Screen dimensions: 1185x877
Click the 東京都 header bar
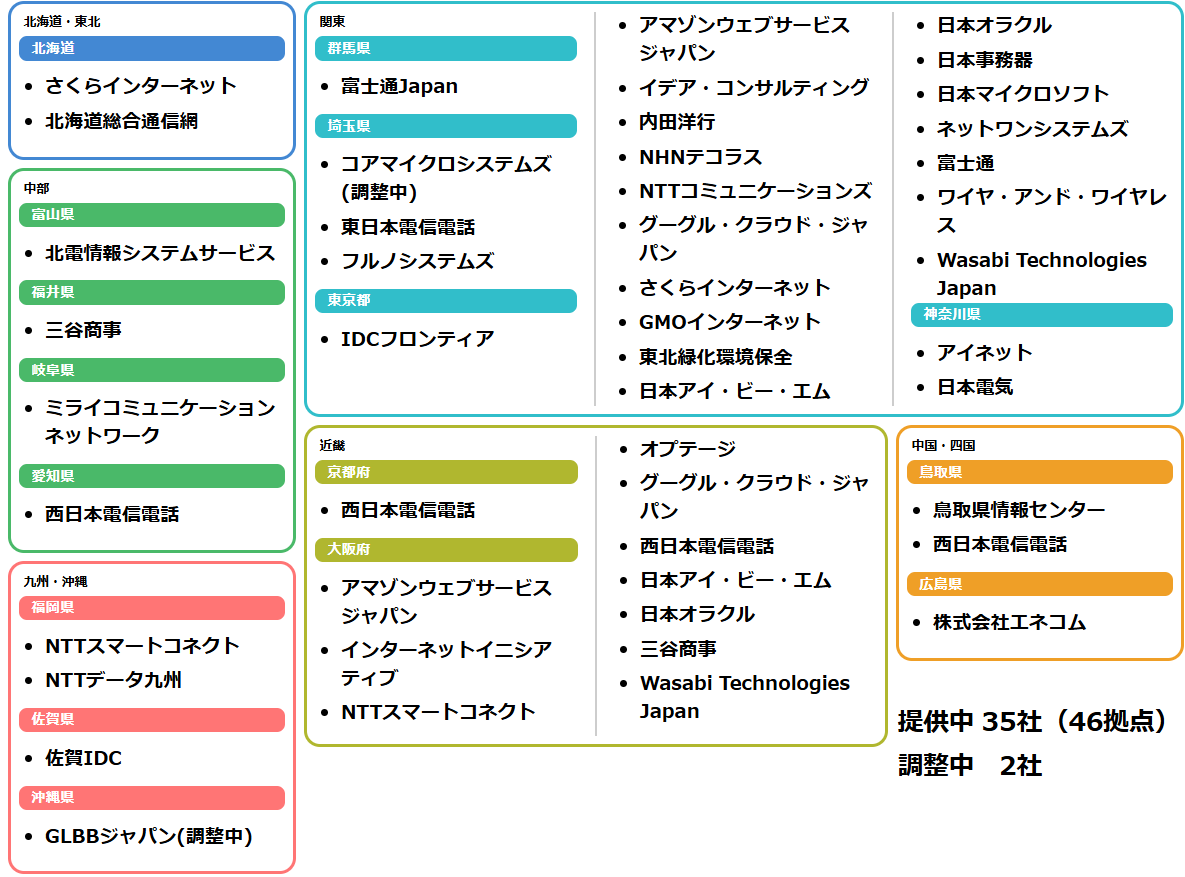446,301
